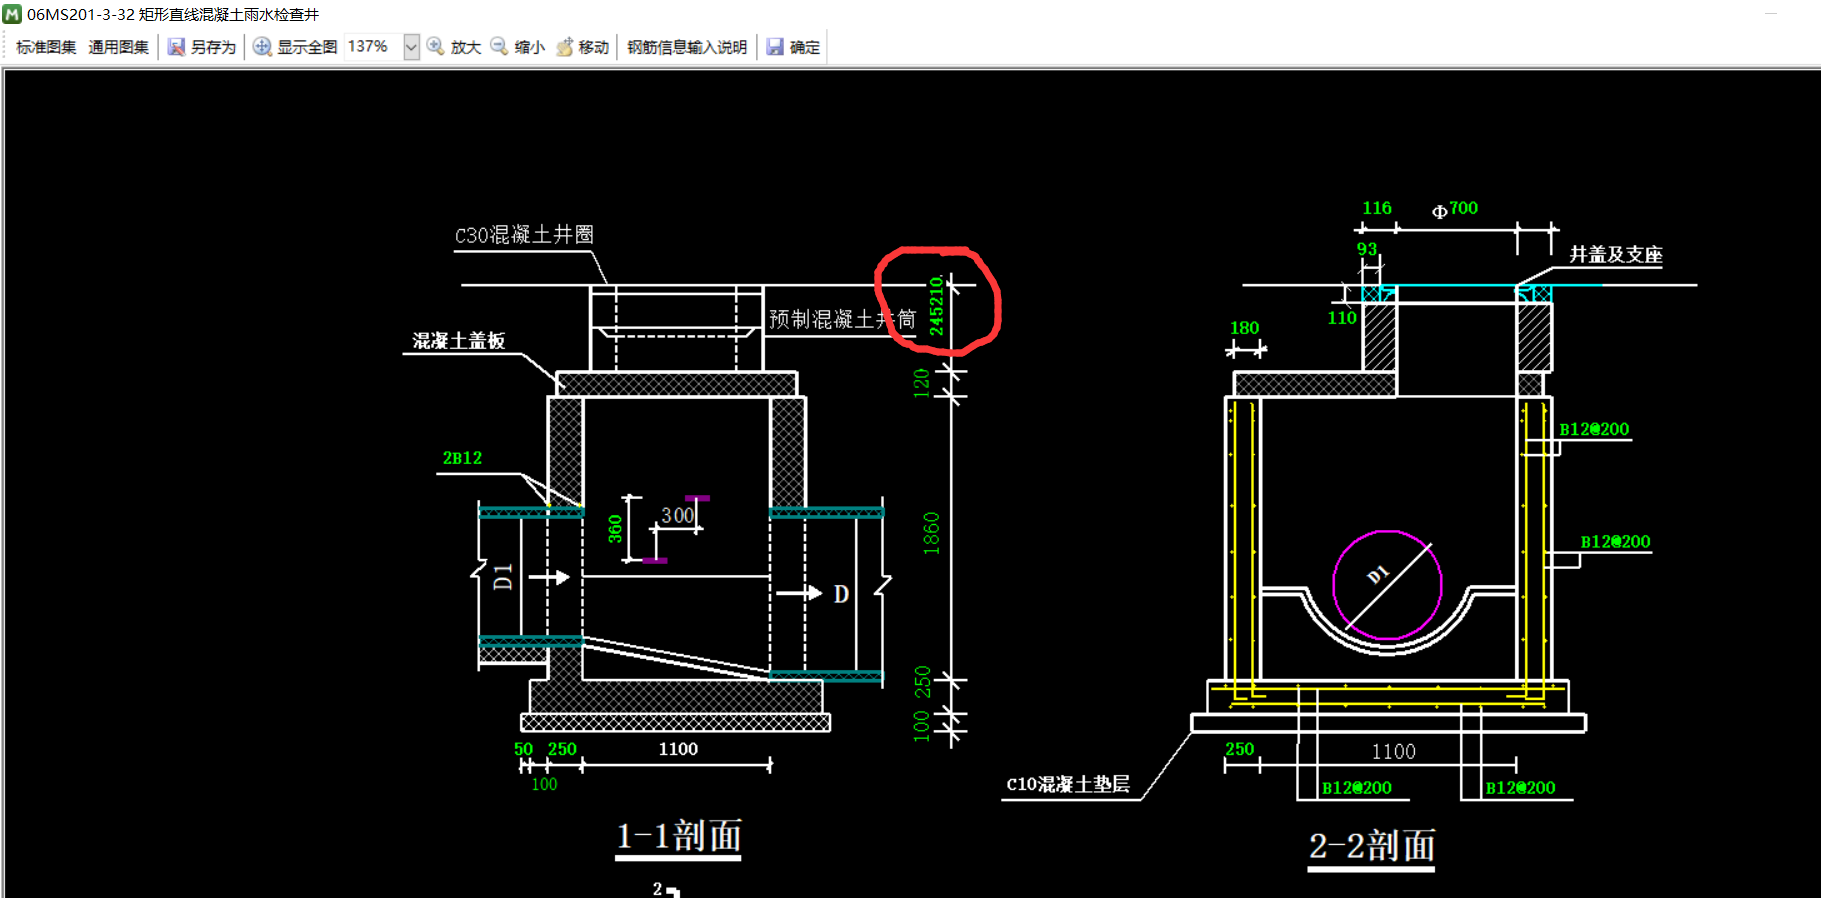Viewport: 1821px width, 898px height.
Task: Select the green 2B12 rebar label
Action: [462, 458]
